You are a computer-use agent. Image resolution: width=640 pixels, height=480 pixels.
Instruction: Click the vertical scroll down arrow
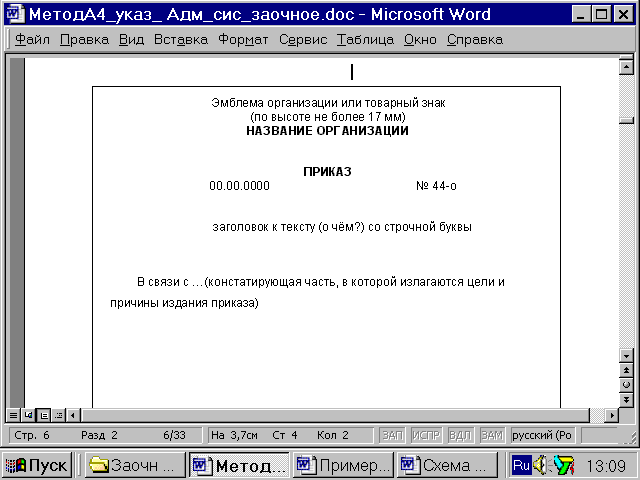[626, 356]
